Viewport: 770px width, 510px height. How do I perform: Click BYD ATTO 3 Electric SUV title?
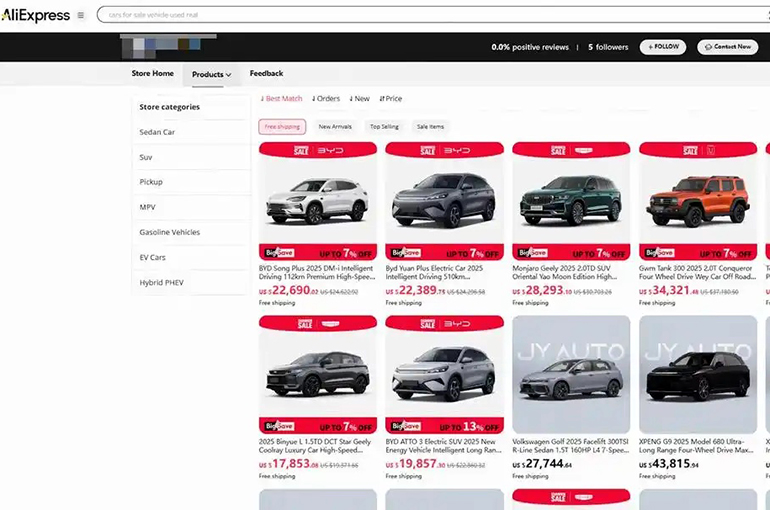coord(443,446)
